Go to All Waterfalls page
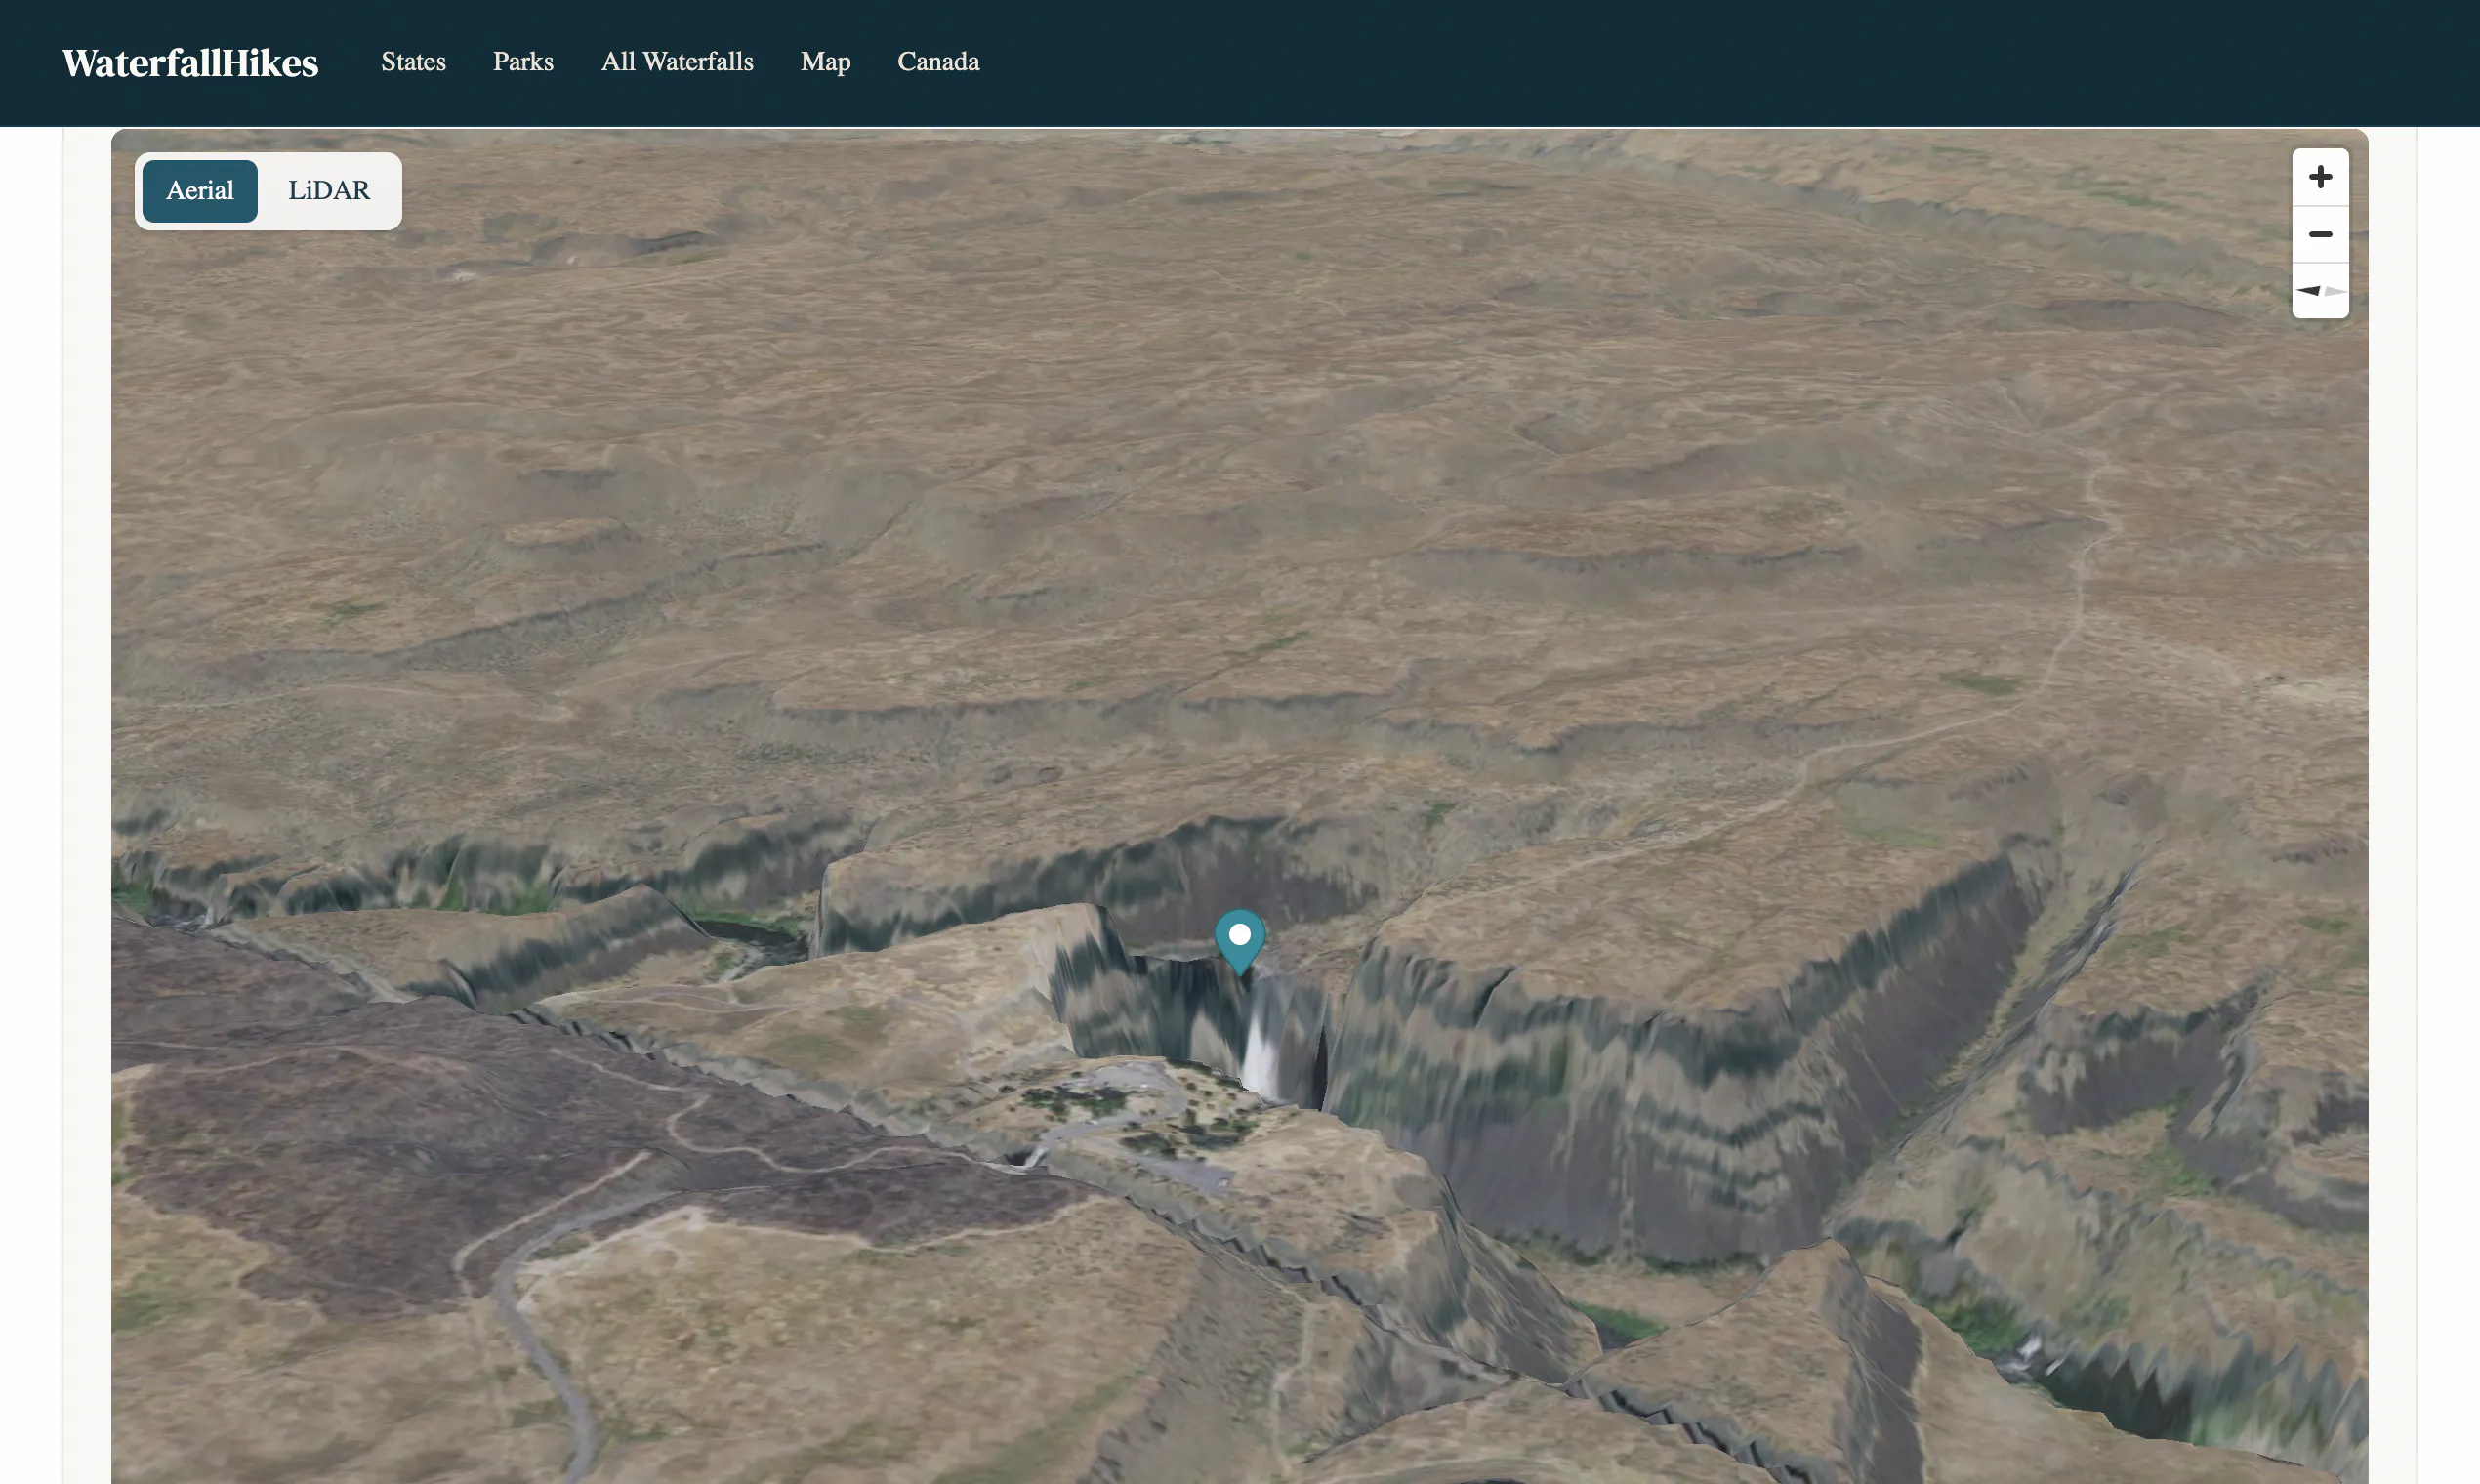This screenshot has width=2480, height=1484. coord(677,62)
